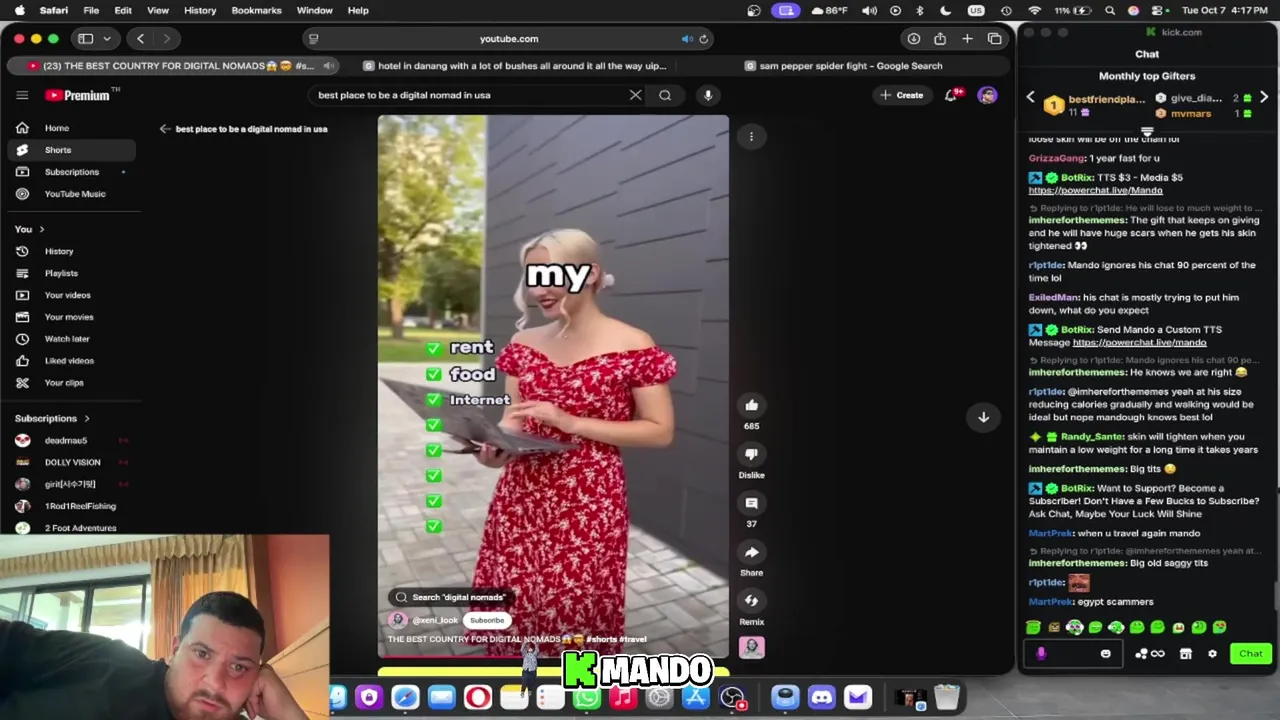Open the emoji picker in Kick chat
1280x720 pixels.
point(1105,654)
